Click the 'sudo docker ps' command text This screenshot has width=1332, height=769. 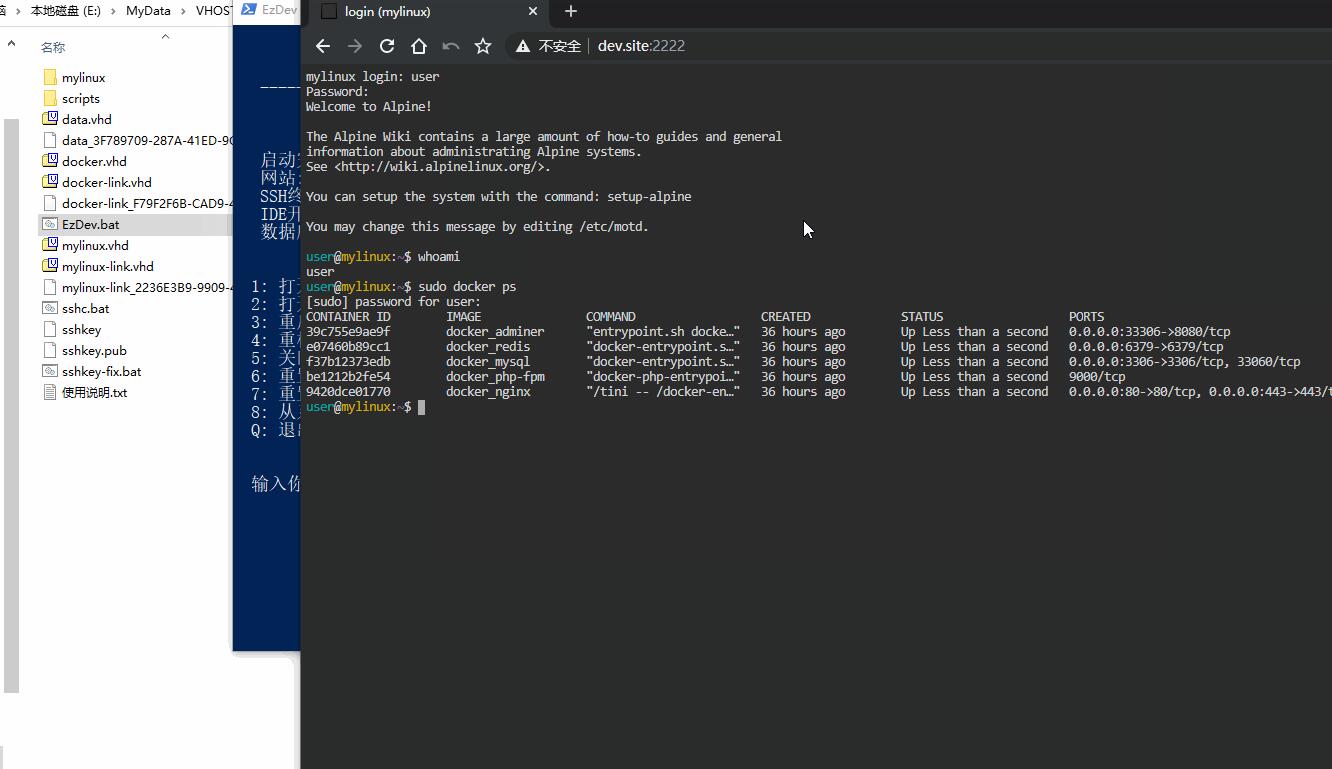tap(467, 287)
